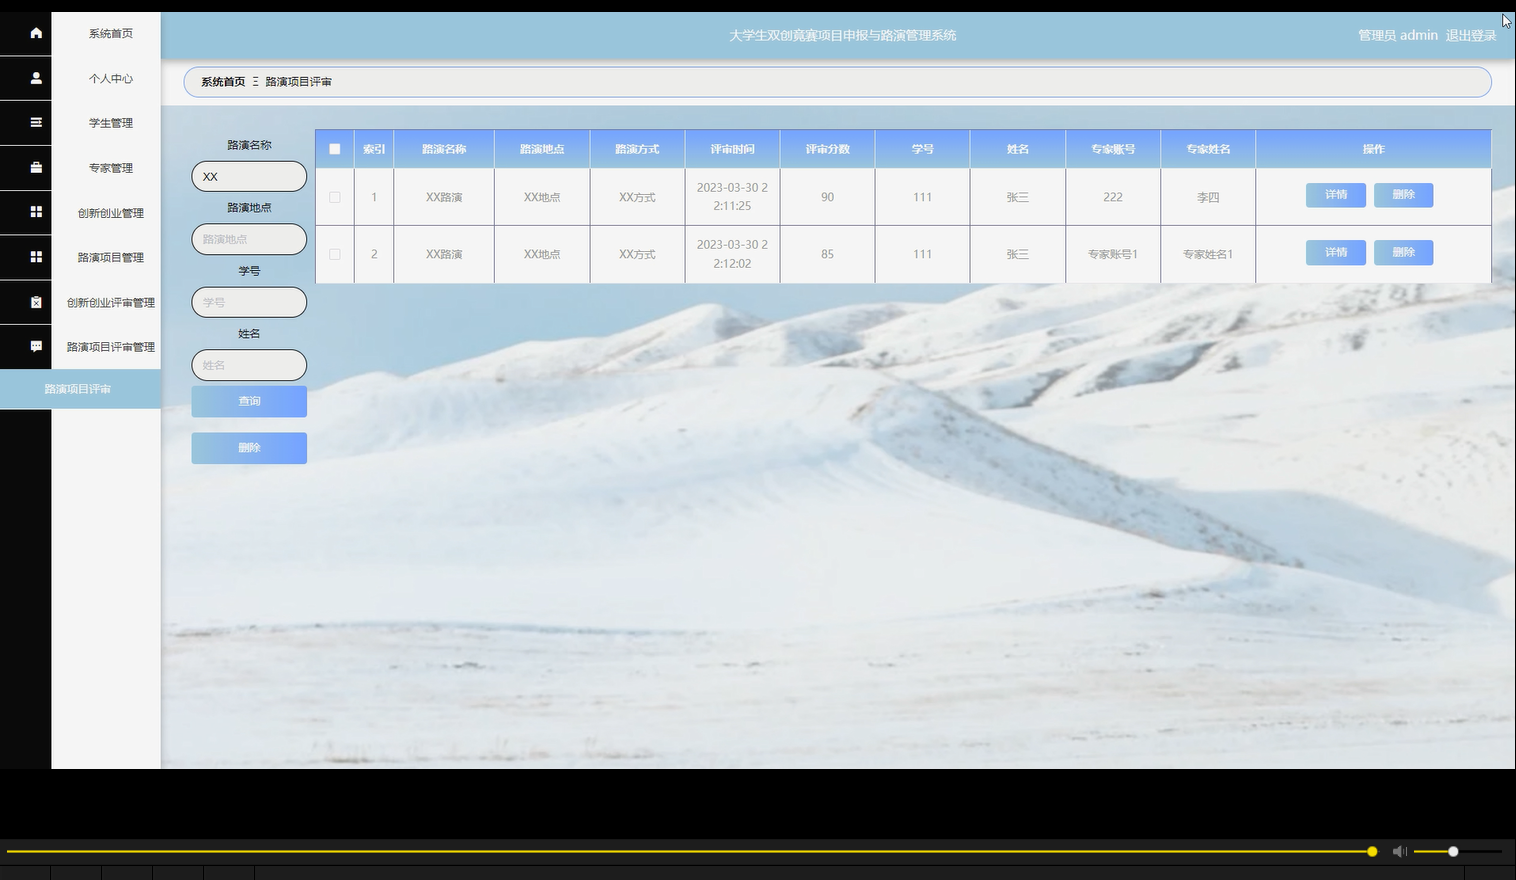Click the system title 大学生双创竞赛项目申报与路演管理系统
The image size is (1516, 880).
click(x=842, y=35)
